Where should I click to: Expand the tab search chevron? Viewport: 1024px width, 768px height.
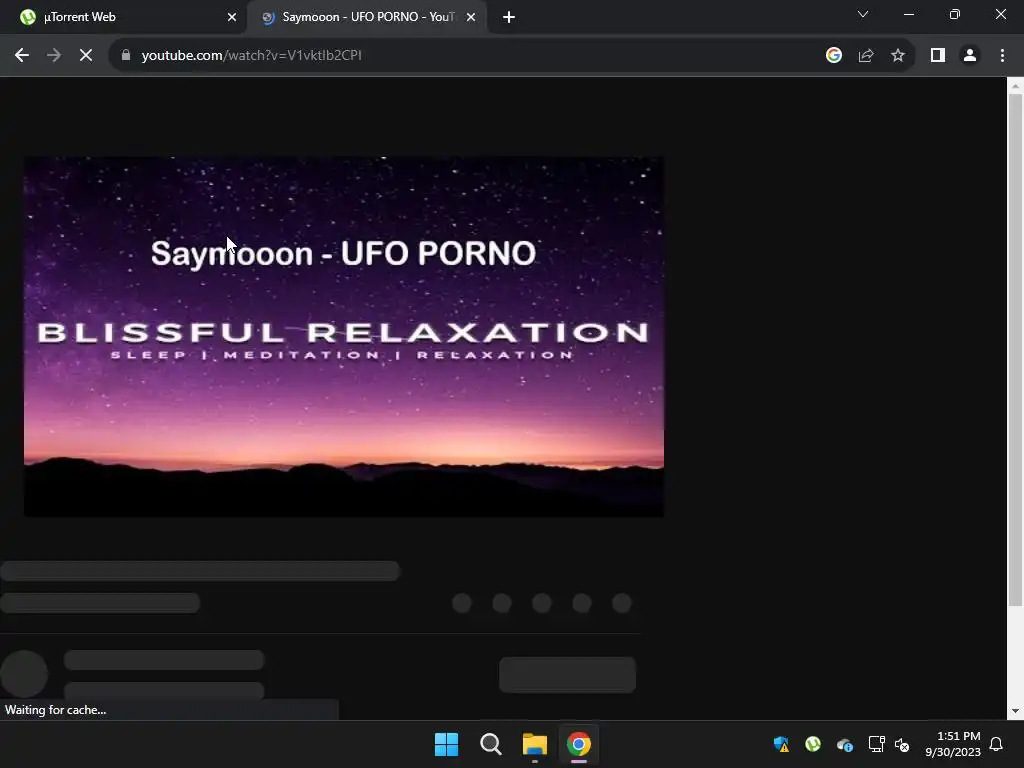[x=863, y=14]
